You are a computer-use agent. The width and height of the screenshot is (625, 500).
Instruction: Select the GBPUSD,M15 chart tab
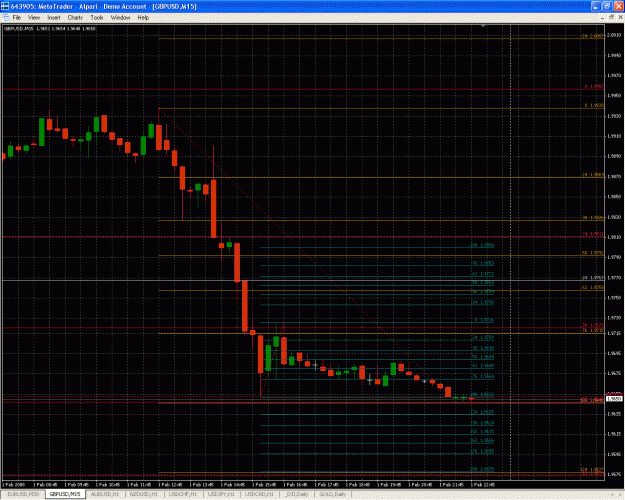[x=65, y=494]
